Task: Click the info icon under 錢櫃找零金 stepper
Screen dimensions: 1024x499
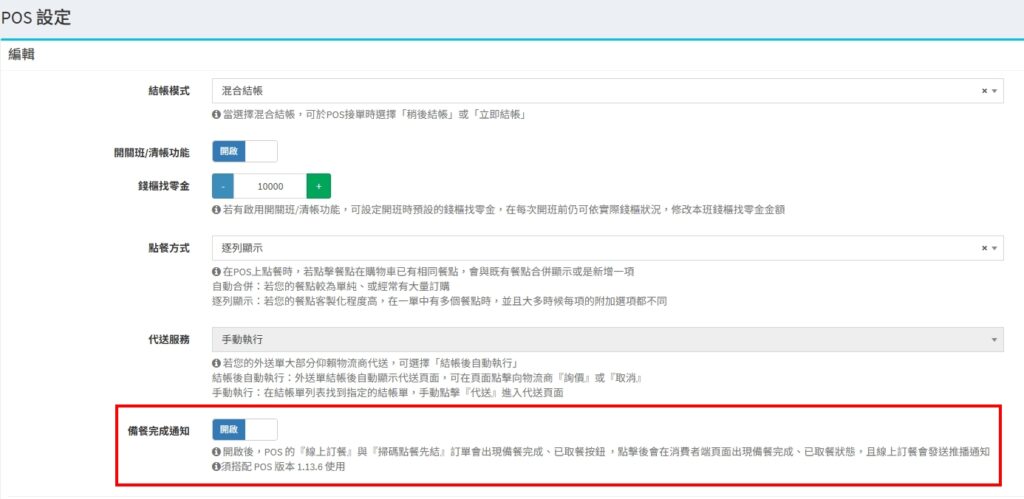Action: pos(216,210)
